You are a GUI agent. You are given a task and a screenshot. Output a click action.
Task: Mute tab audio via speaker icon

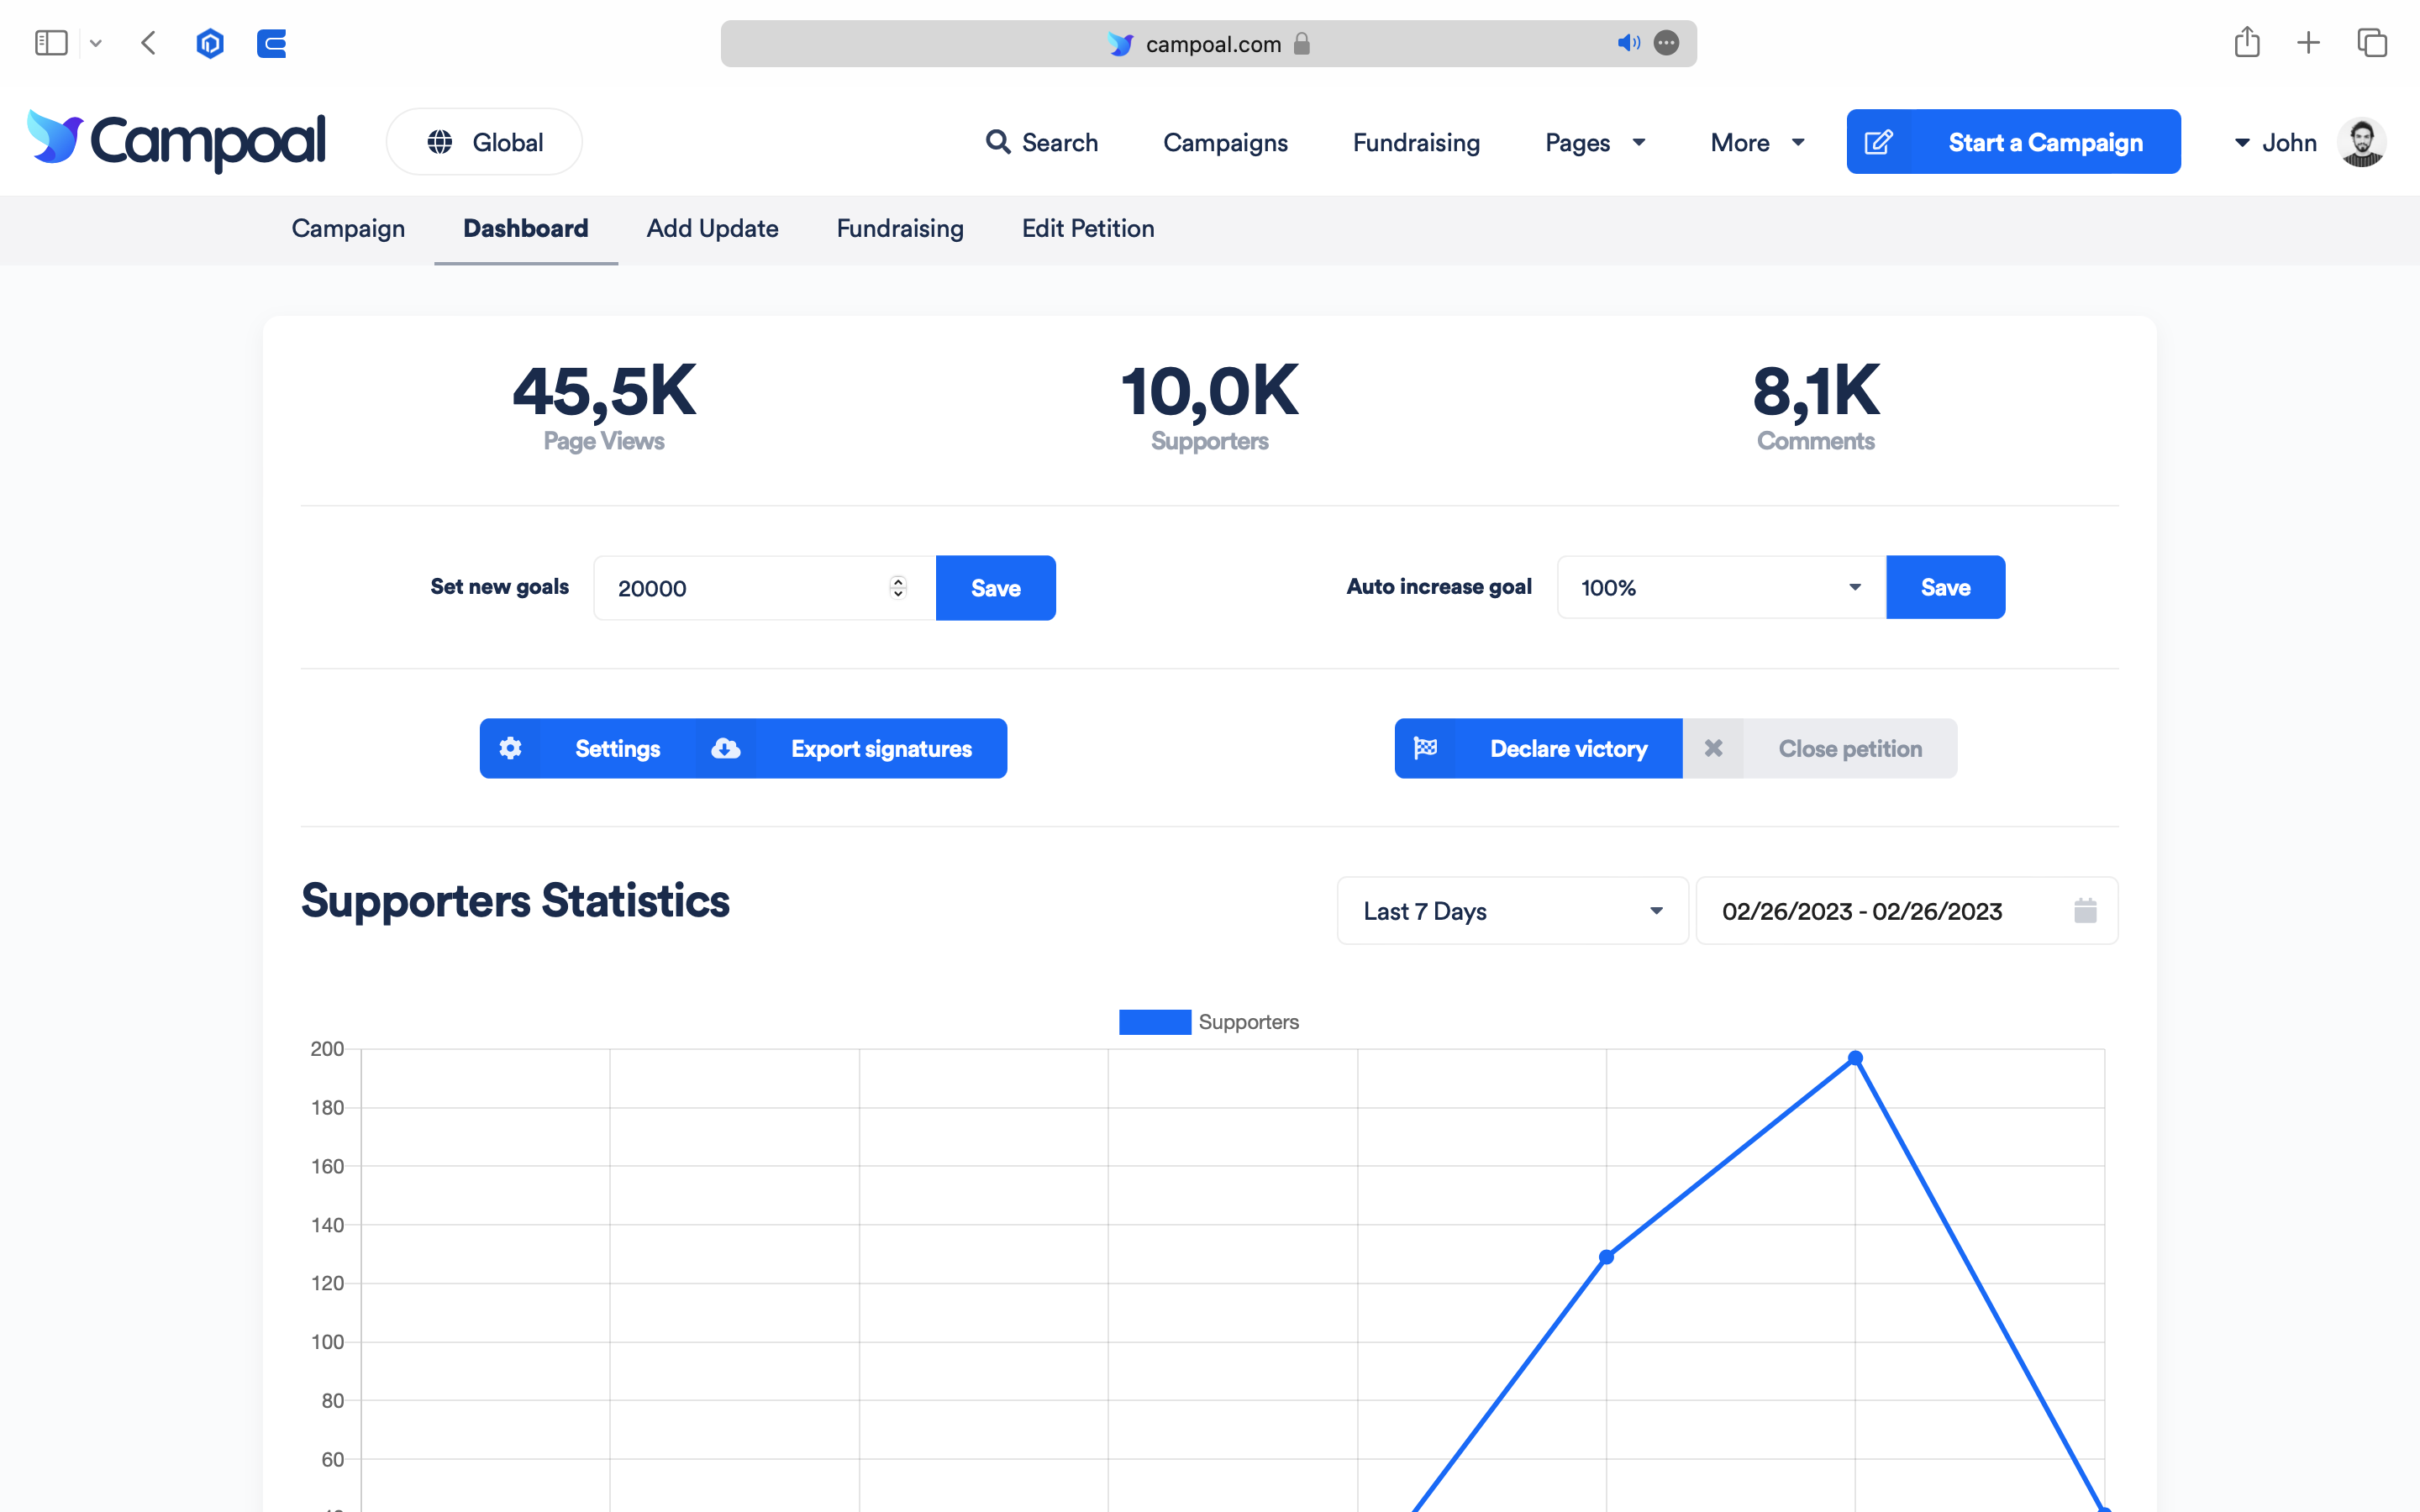(x=1628, y=43)
